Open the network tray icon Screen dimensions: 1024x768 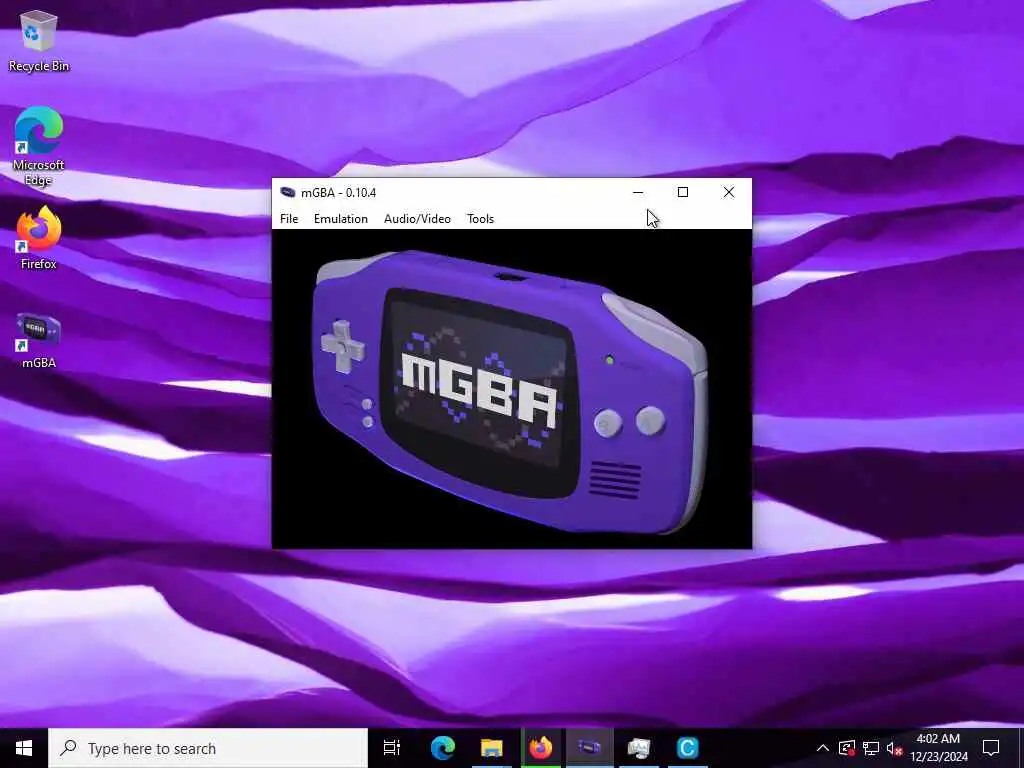point(871,748)
